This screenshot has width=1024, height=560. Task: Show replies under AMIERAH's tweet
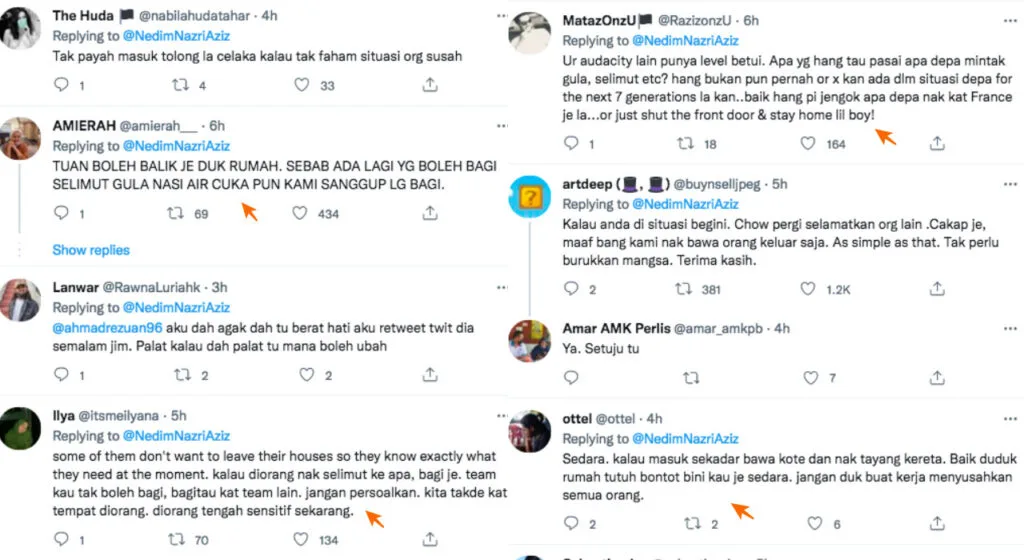tap(91, 250)
